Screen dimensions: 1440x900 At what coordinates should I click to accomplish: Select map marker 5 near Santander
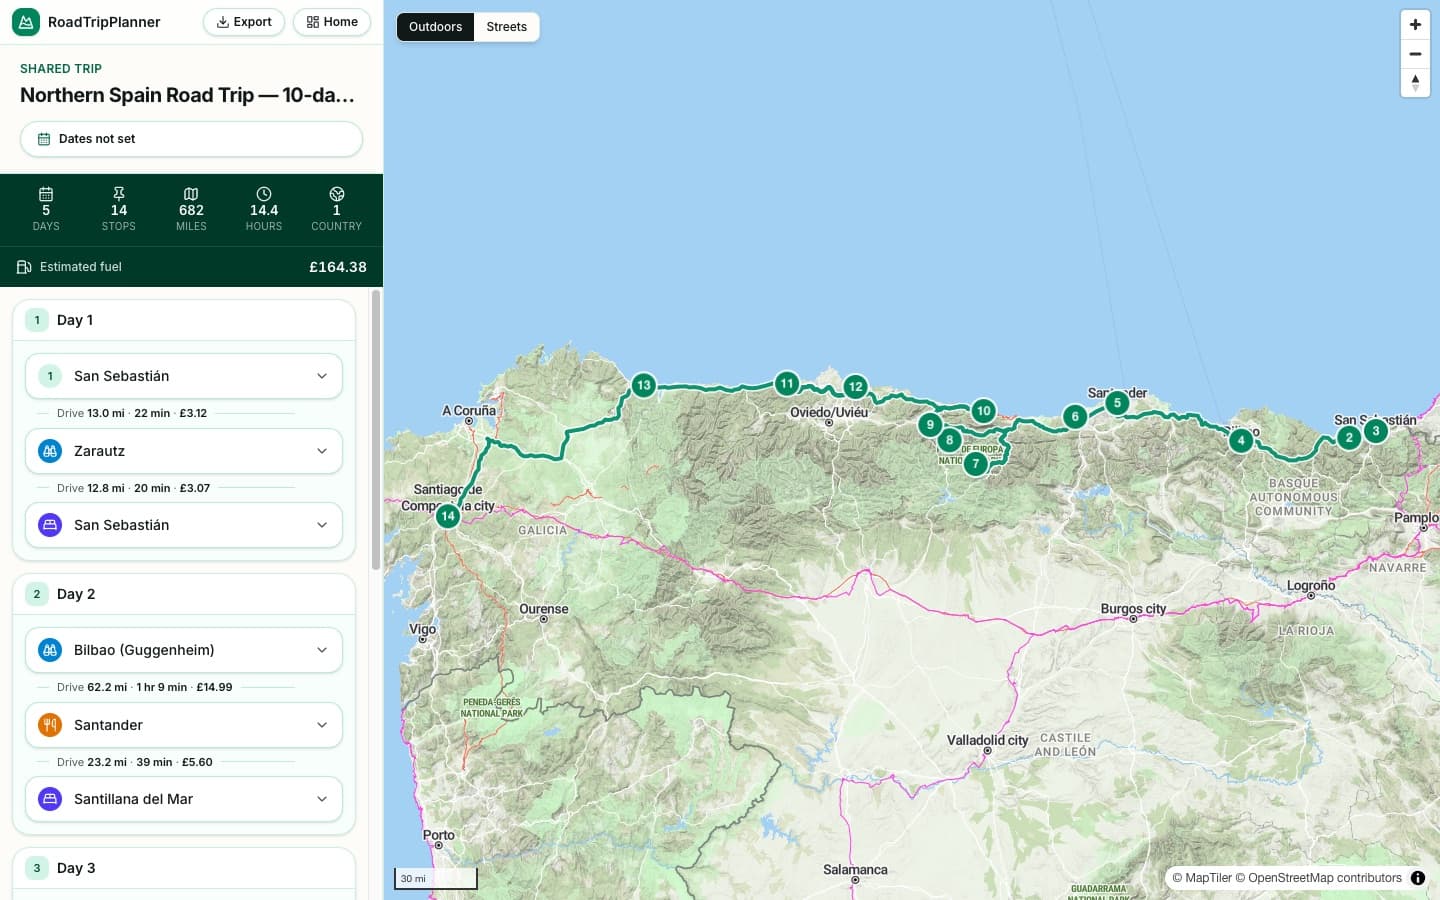[x=1117, y=403]
